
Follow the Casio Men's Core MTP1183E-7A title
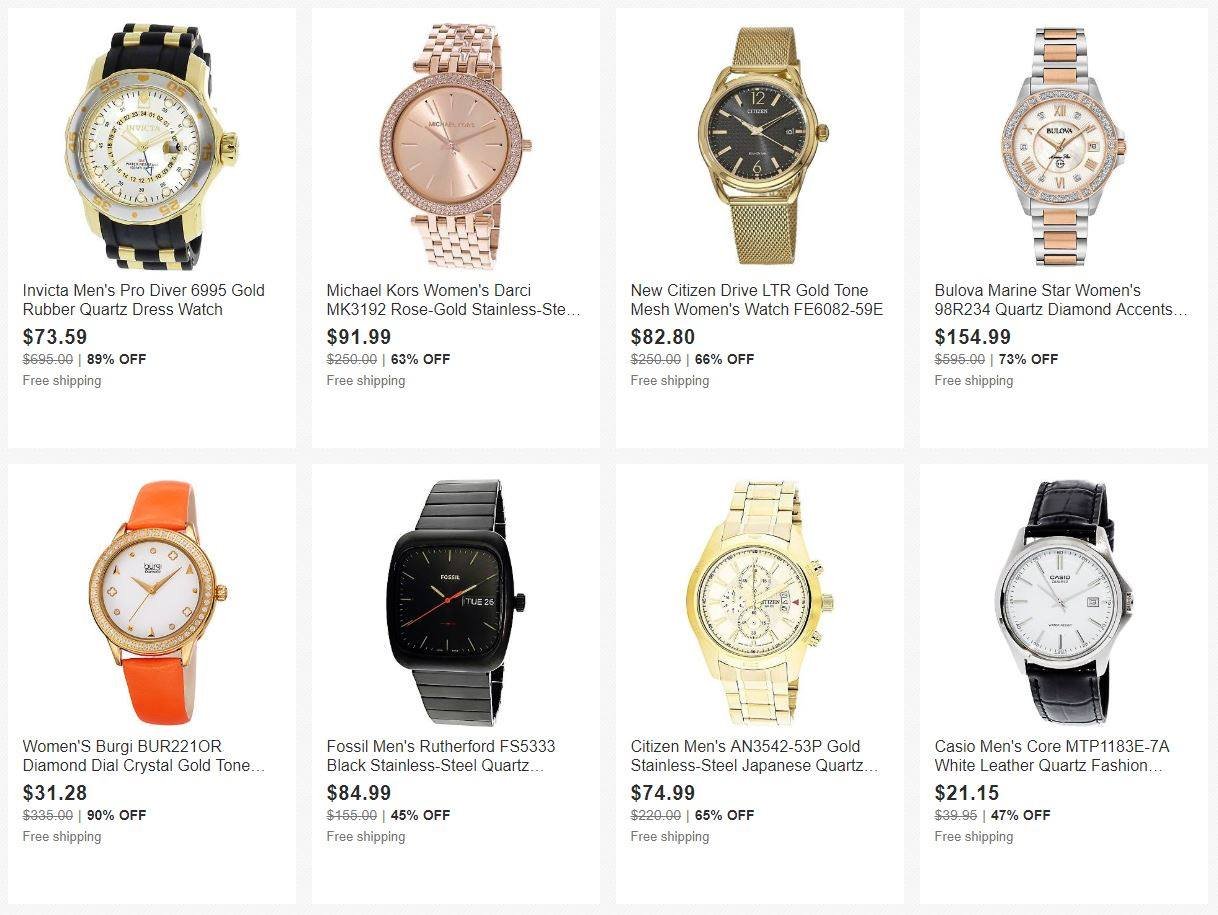(x=1052, y=756)
